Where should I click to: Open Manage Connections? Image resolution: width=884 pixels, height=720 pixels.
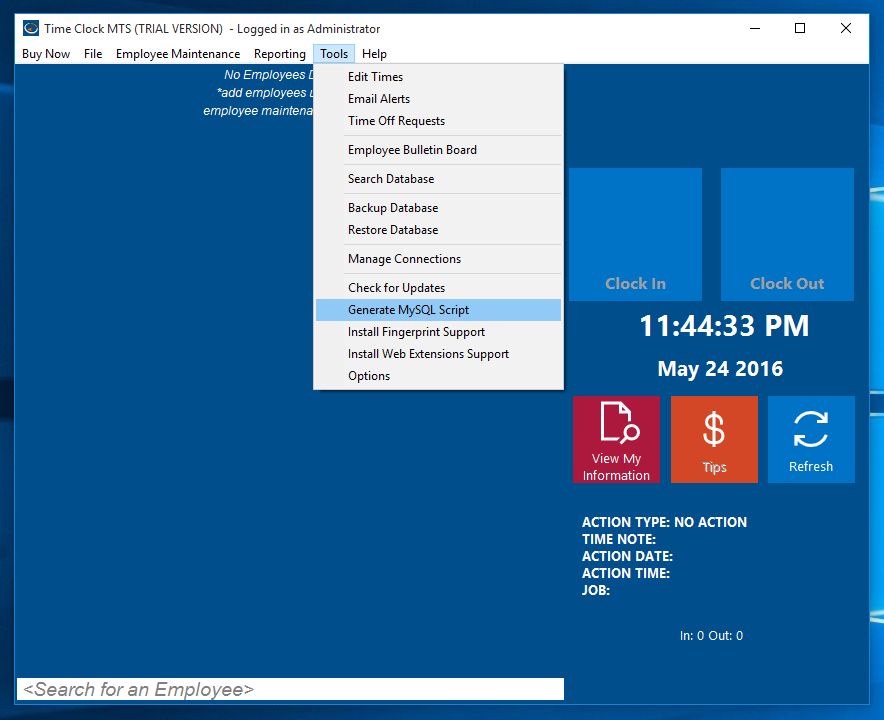[439, 259]
